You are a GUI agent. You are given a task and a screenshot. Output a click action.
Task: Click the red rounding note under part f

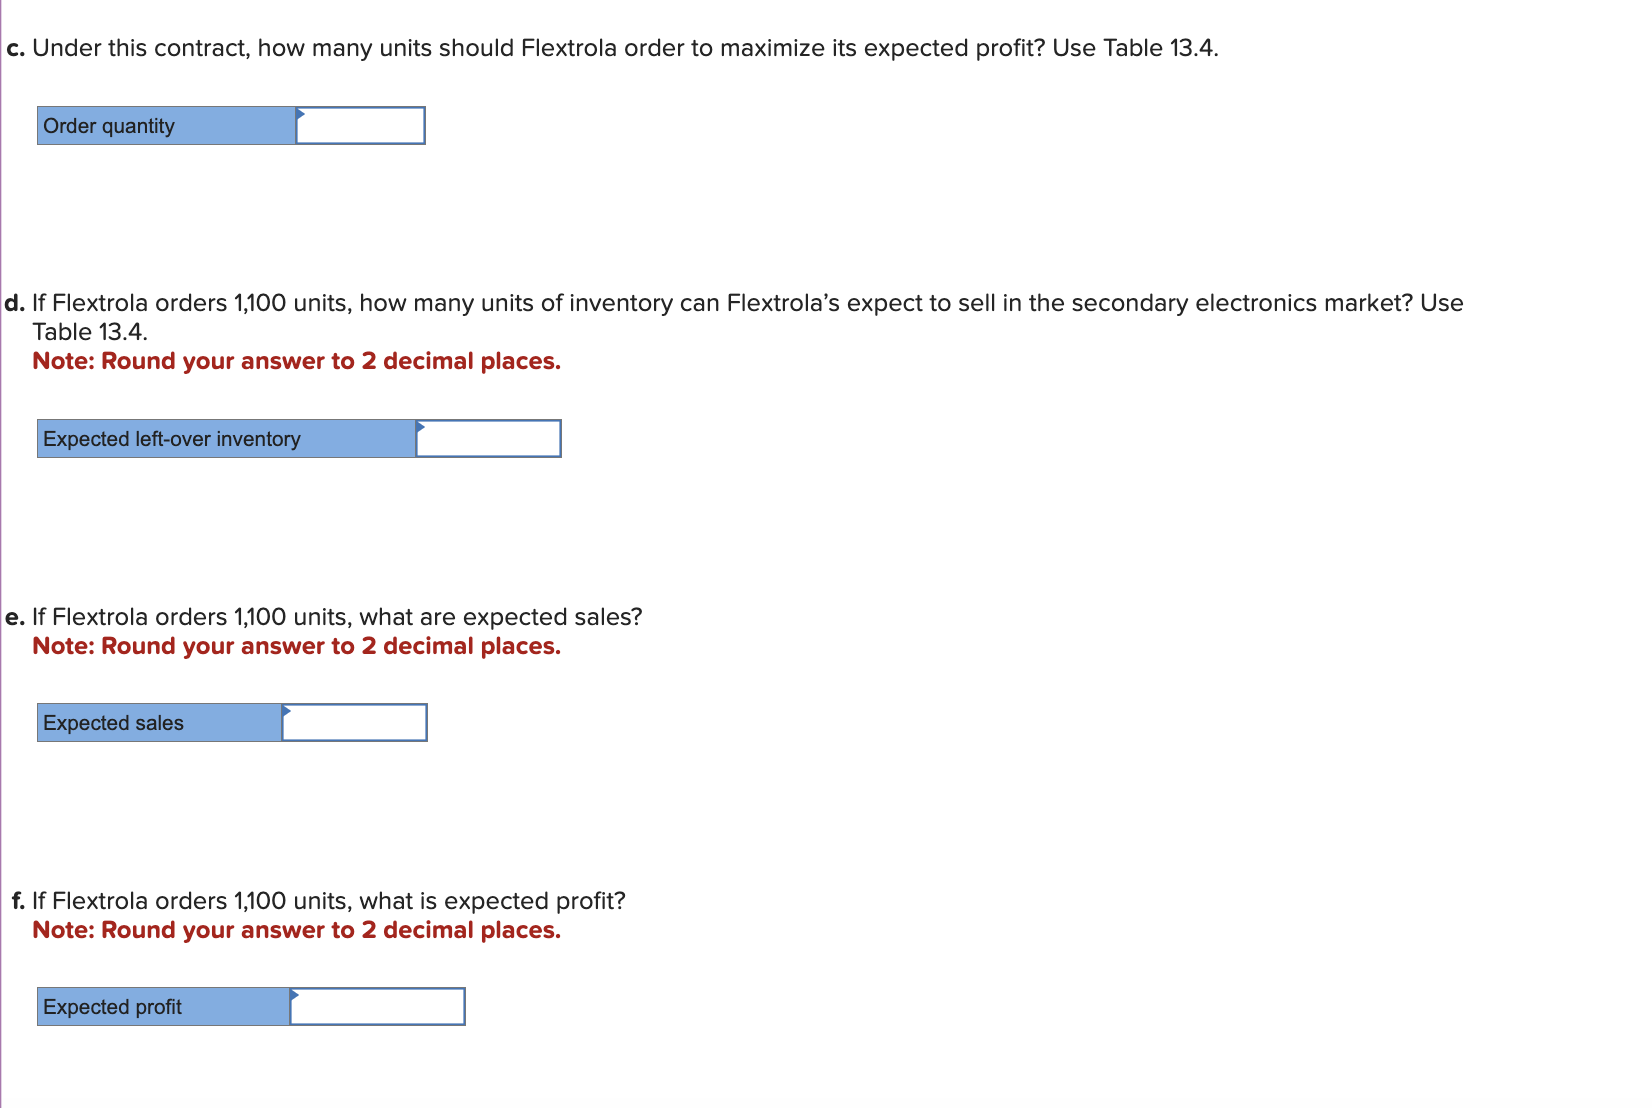(x=297, y=930)
